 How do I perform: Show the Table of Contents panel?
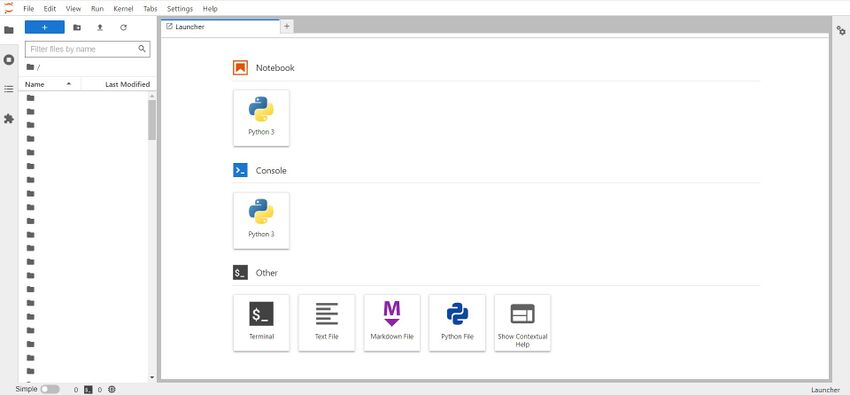pyautogui.click(x=9, y=89)
